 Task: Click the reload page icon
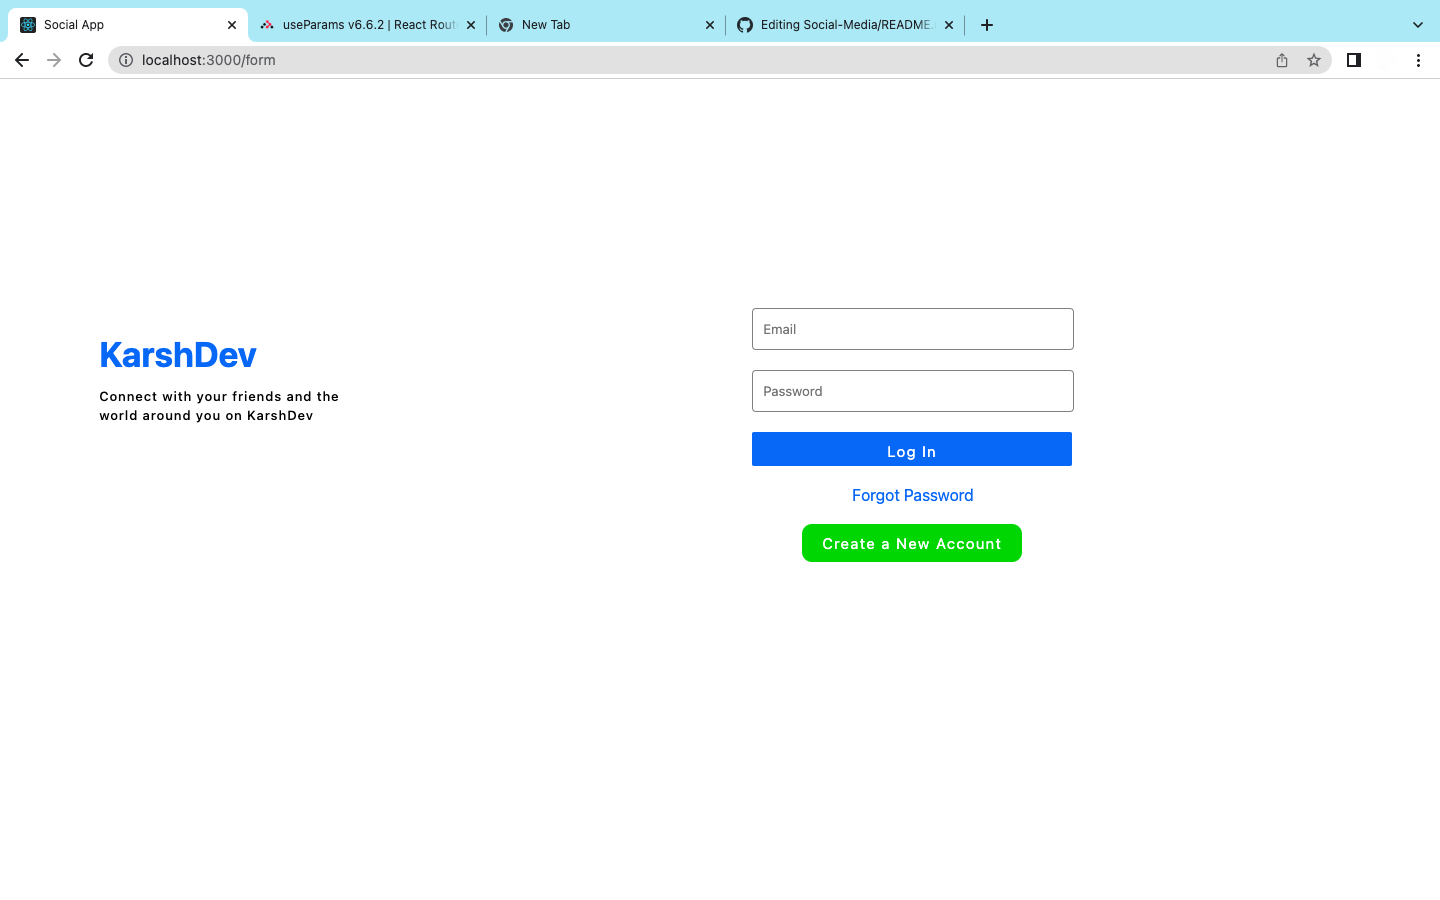(x=85, y=60)
